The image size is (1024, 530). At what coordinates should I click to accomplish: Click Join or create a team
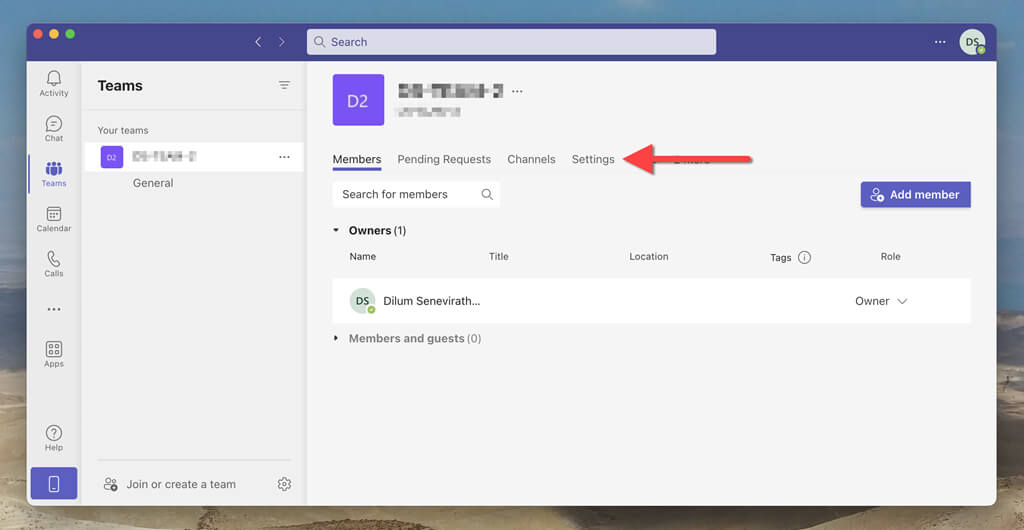pyautogui.click(x=181, y=484)
